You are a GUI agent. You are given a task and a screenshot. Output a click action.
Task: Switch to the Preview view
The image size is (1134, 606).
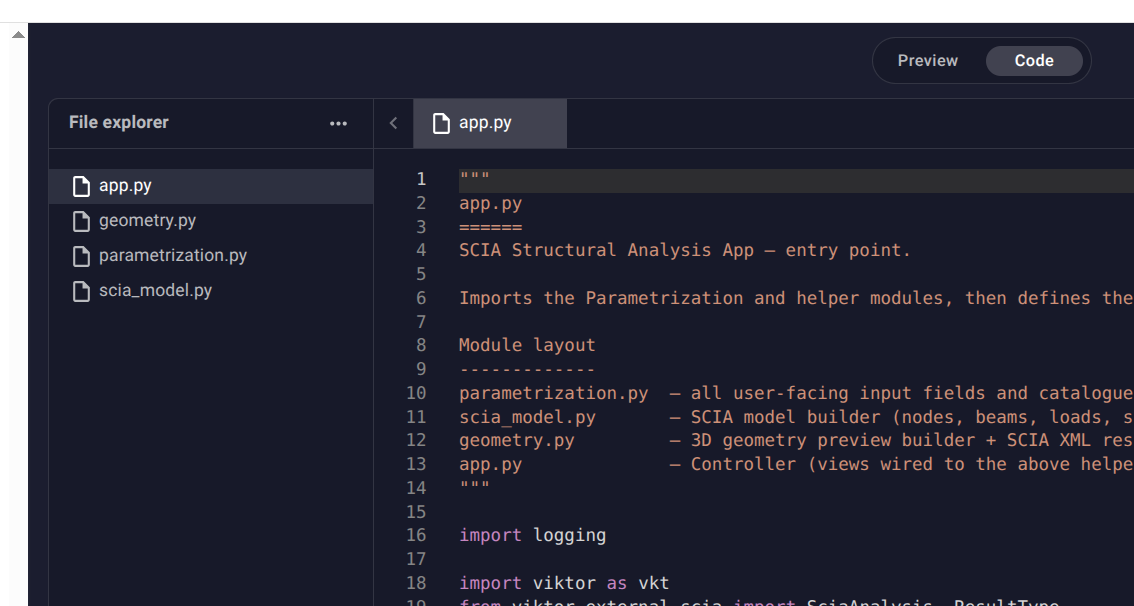[x=927, y=61]
